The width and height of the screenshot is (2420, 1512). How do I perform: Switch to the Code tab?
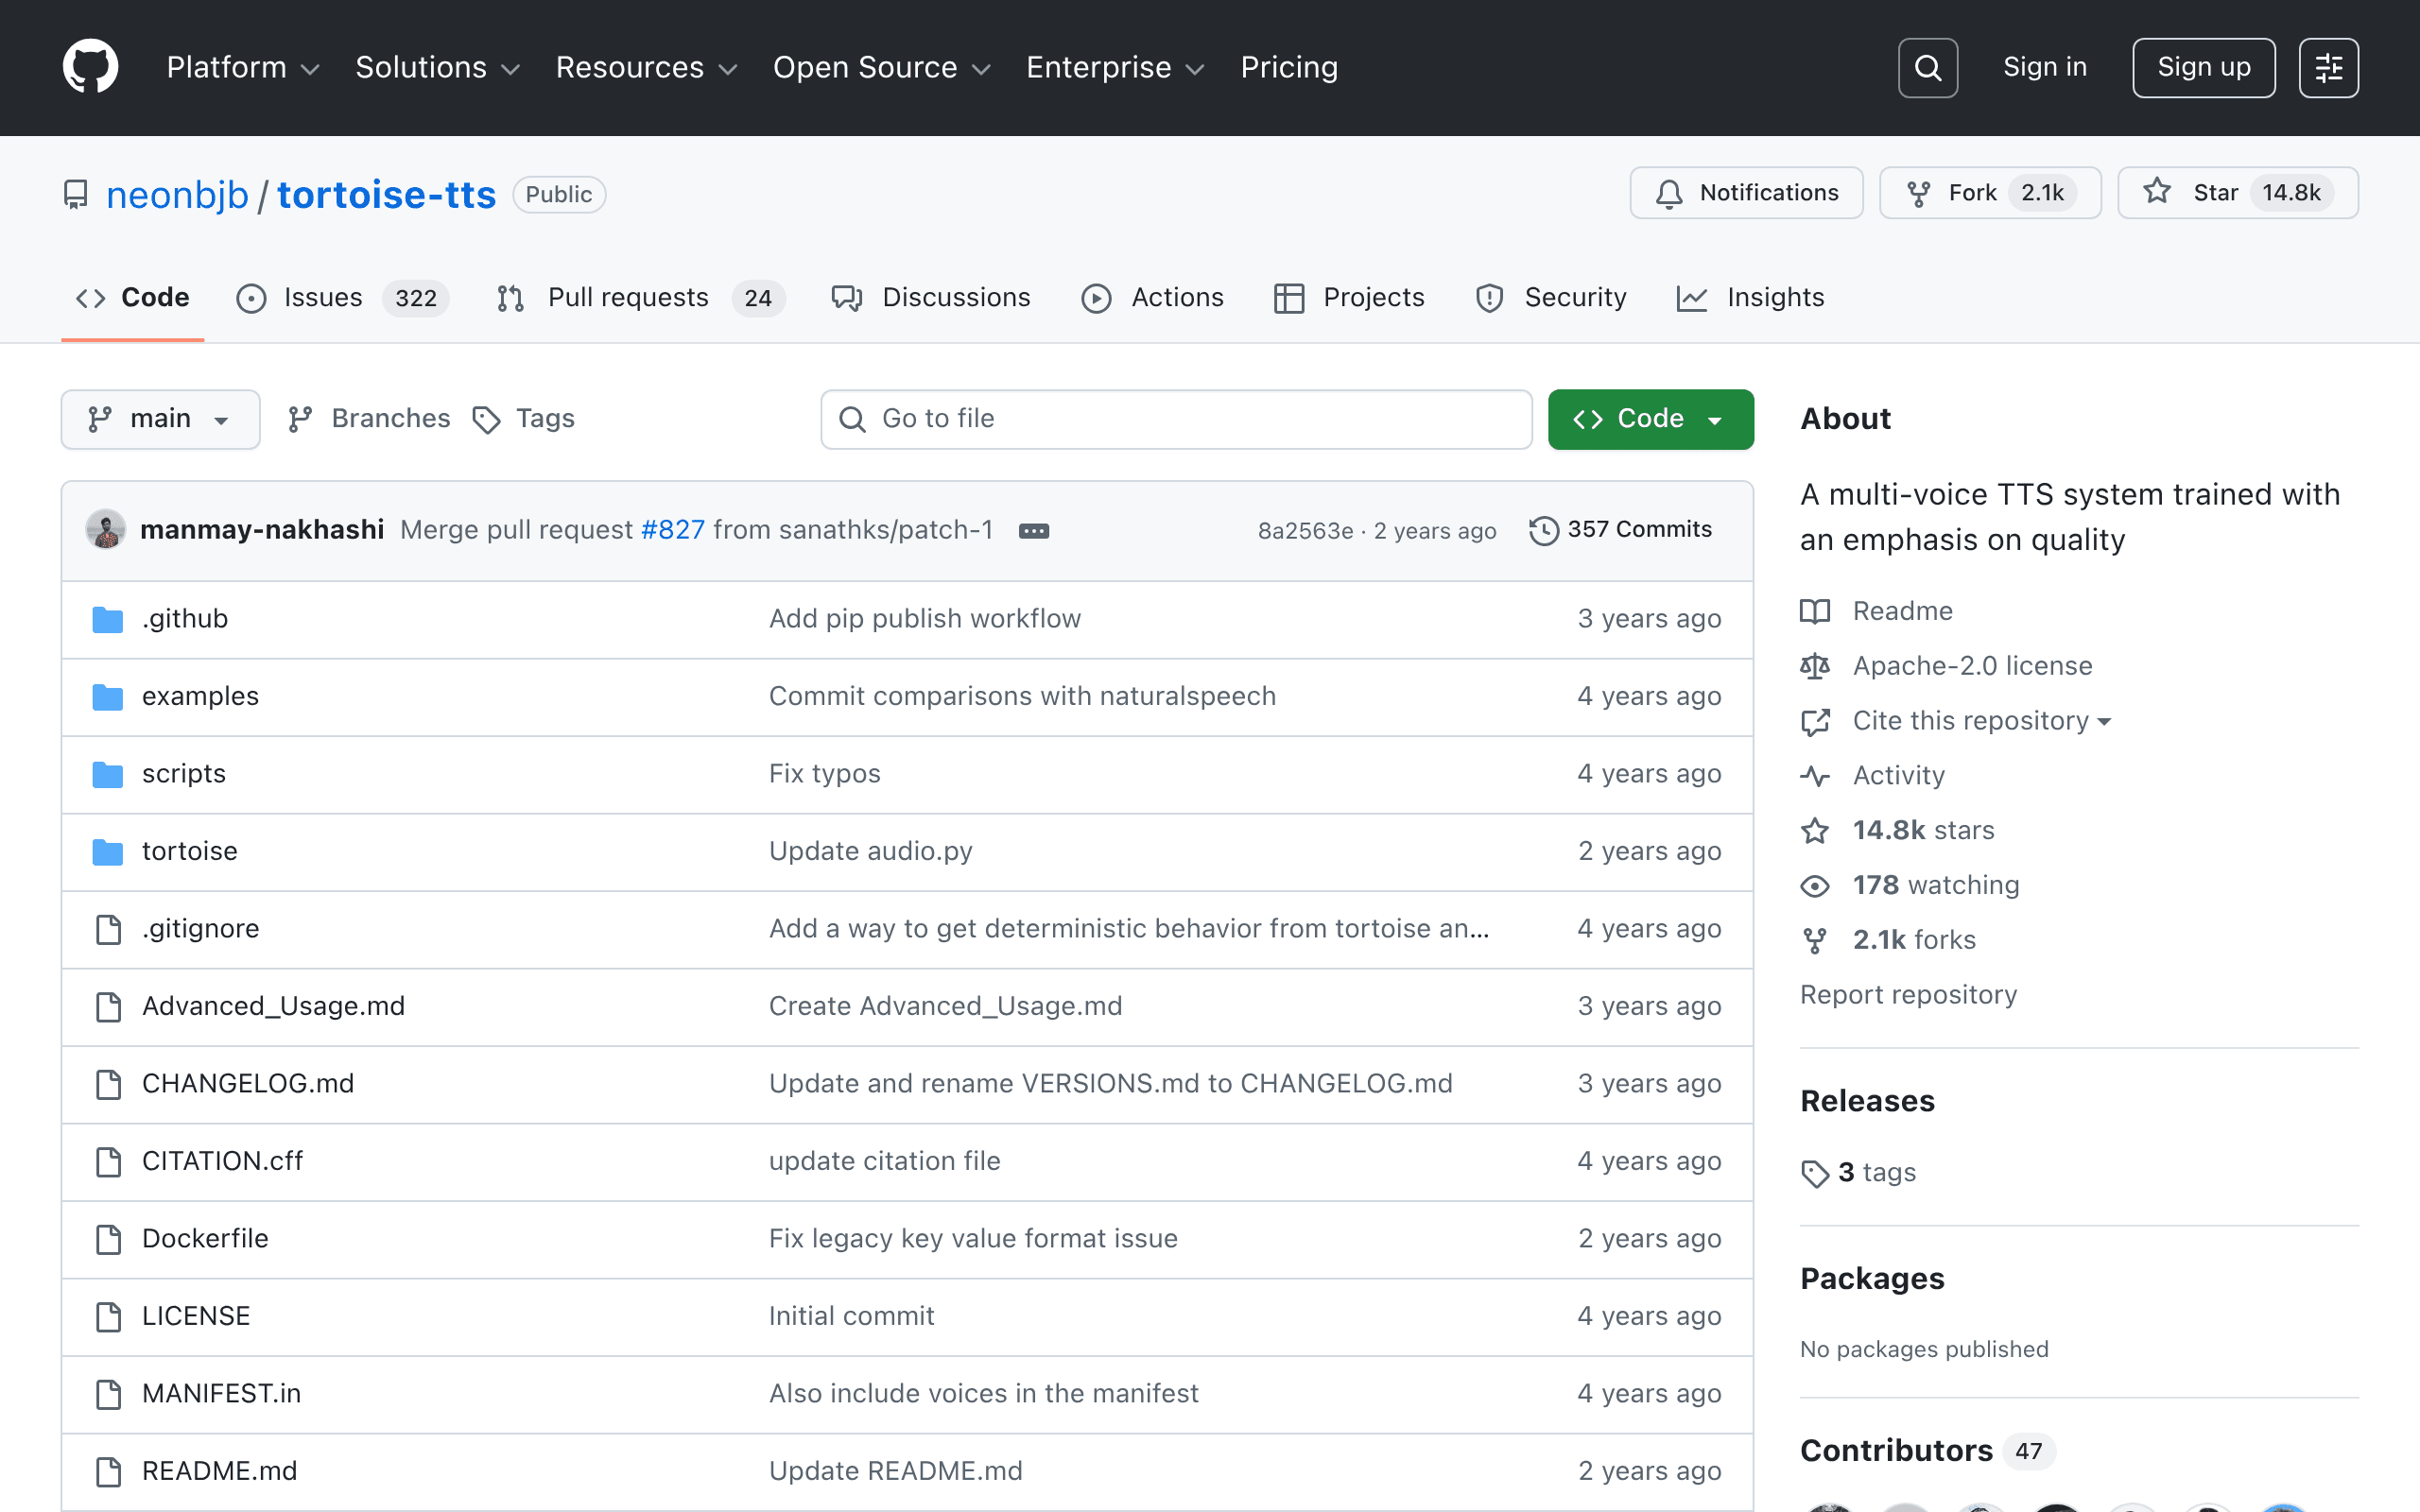(x=133, y=298)
